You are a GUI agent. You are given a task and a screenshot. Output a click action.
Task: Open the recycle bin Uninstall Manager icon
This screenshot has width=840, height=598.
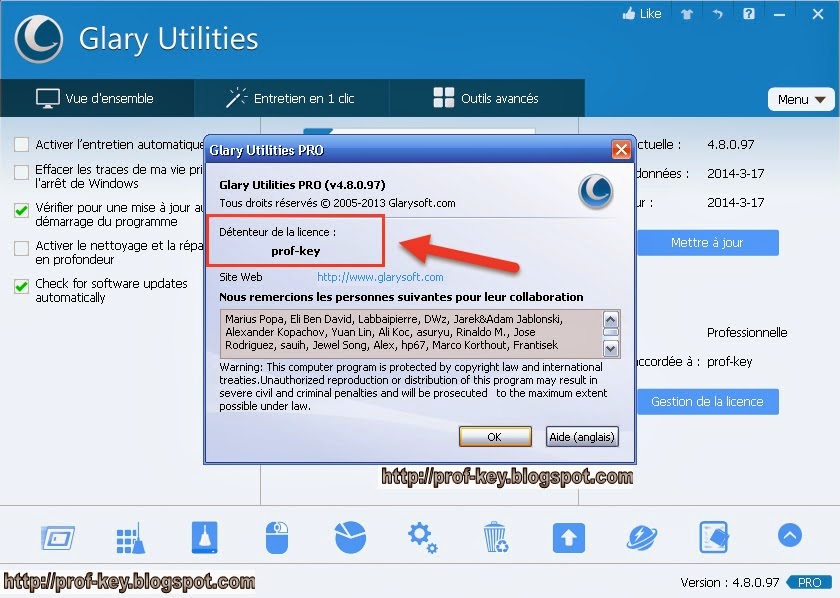coord(496,537)
